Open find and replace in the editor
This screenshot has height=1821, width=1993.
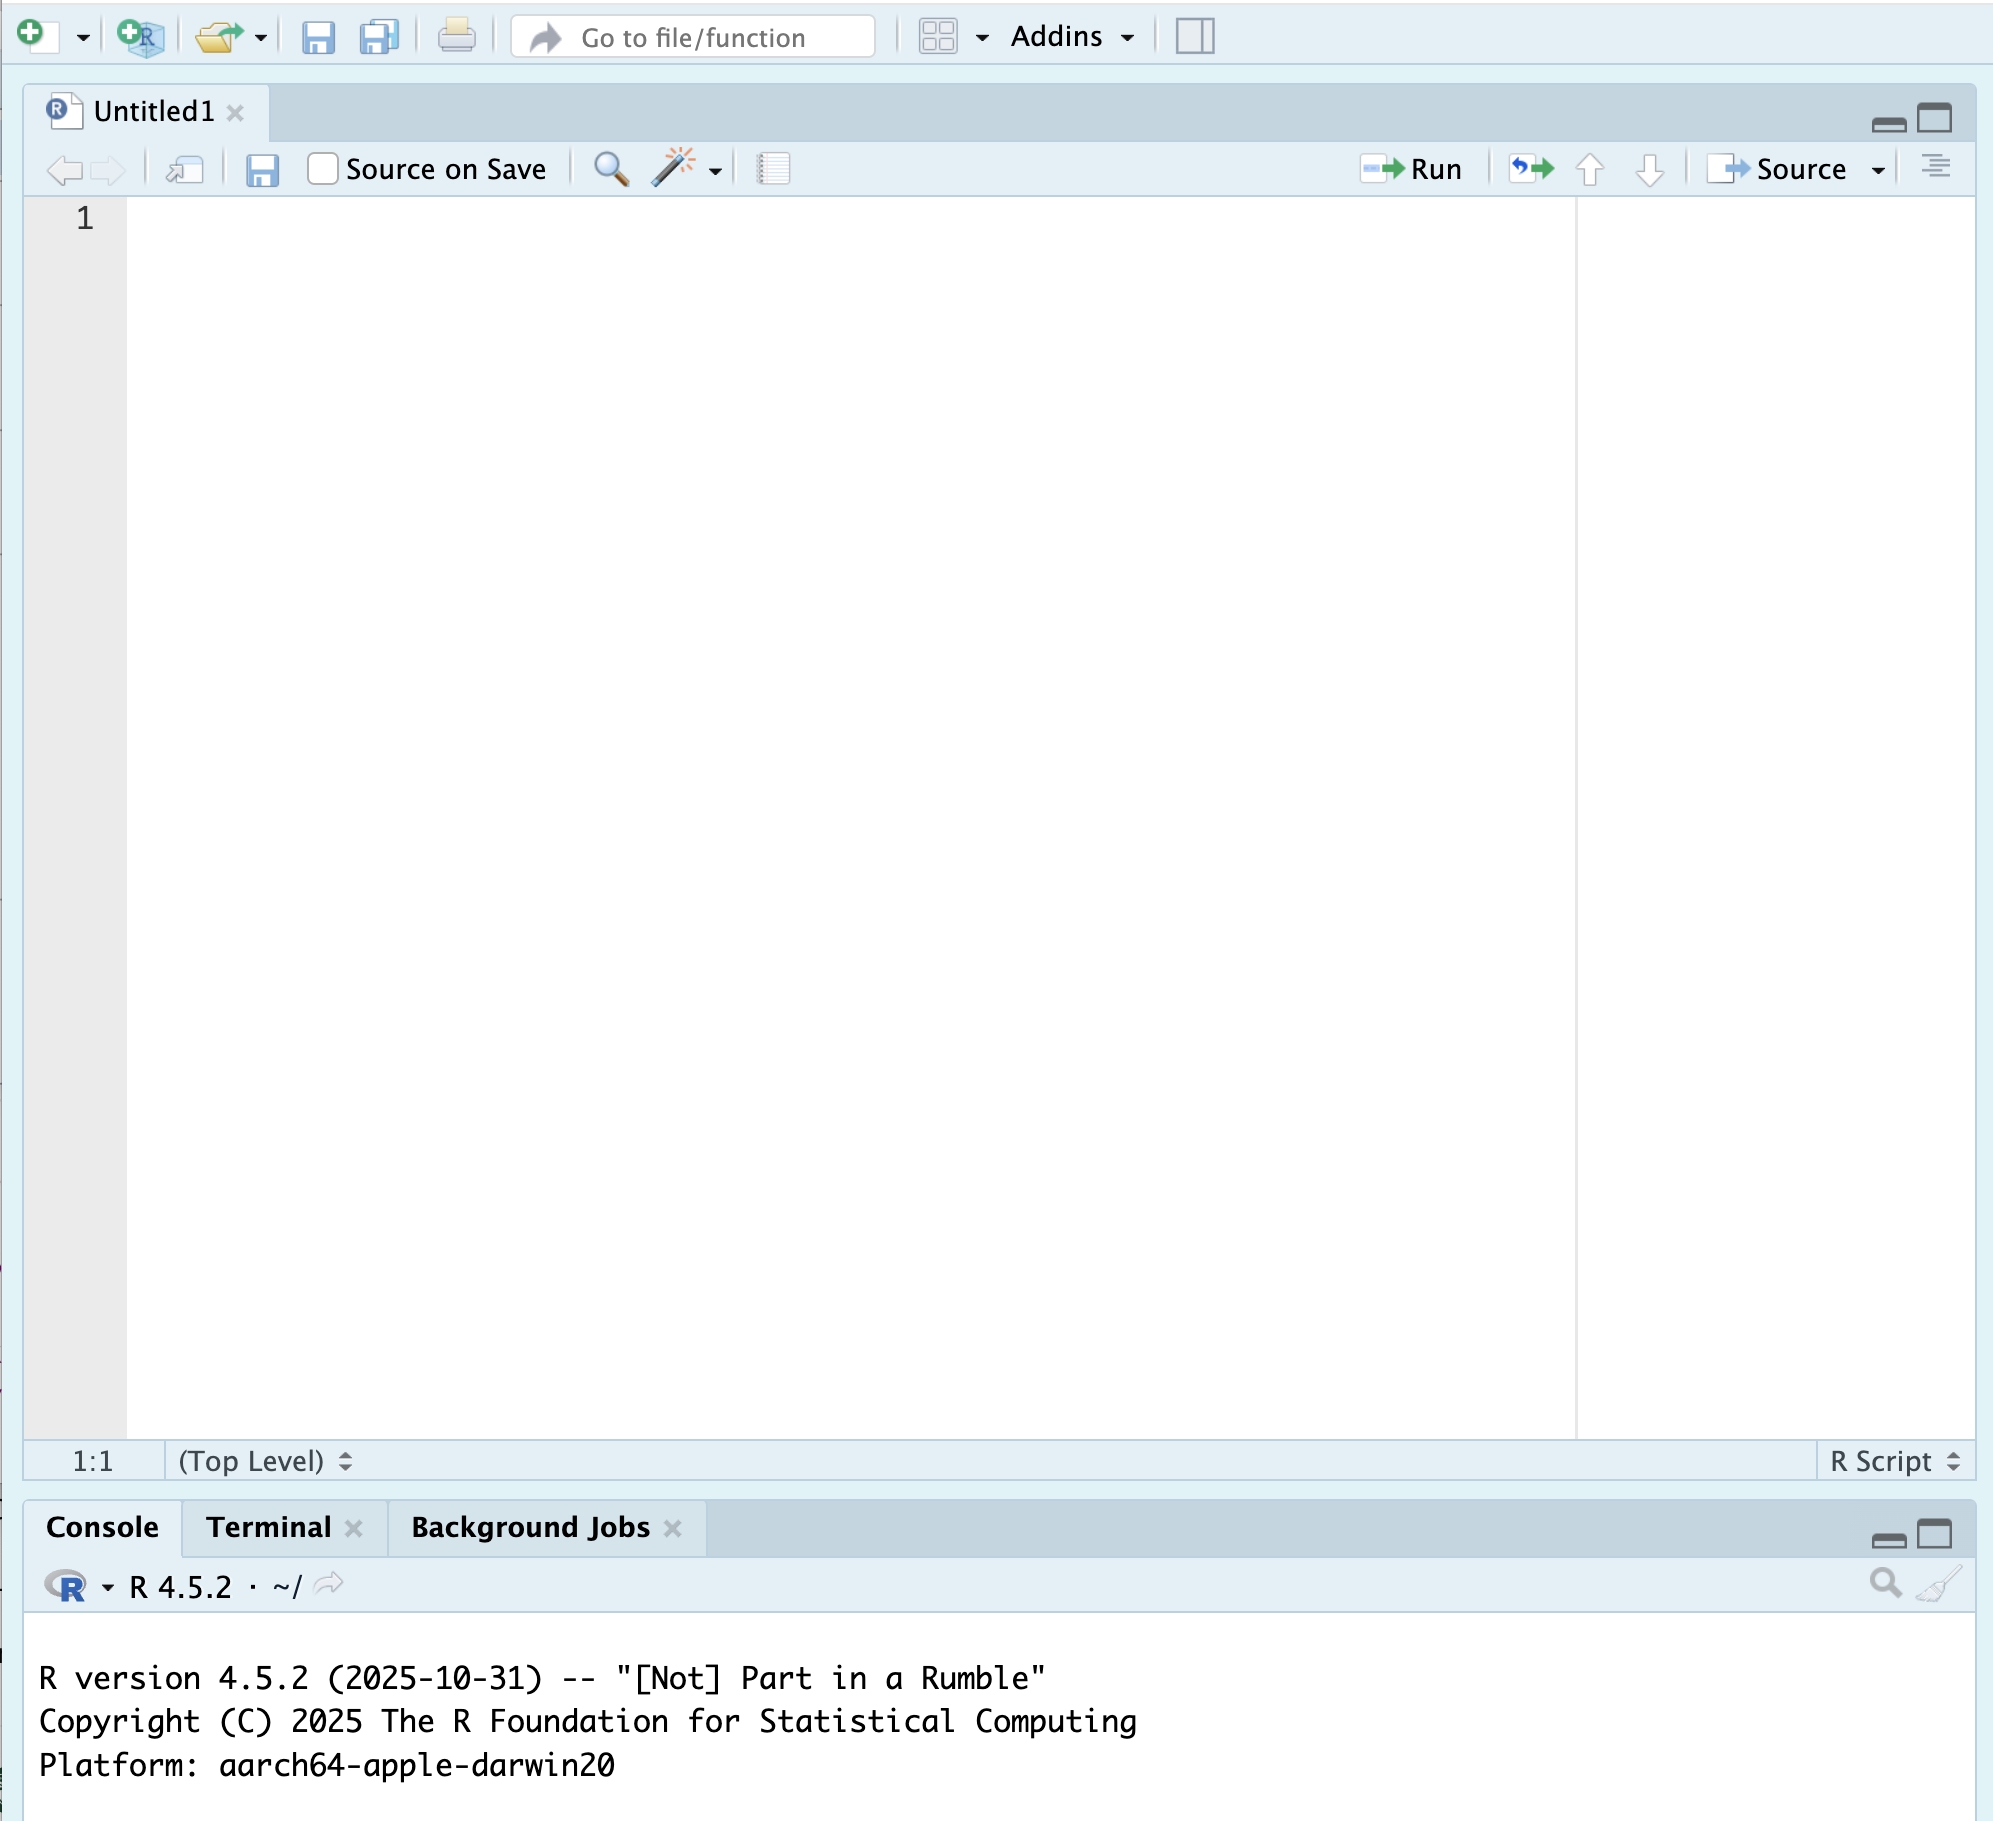(x=609, y=168)
